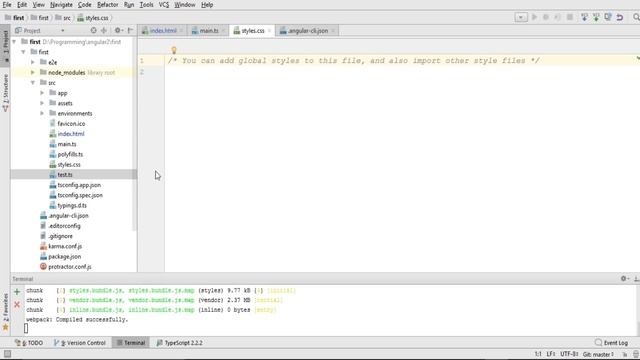Click the VCS Update Project icon

pyautogui.click(x=584, y=17)
